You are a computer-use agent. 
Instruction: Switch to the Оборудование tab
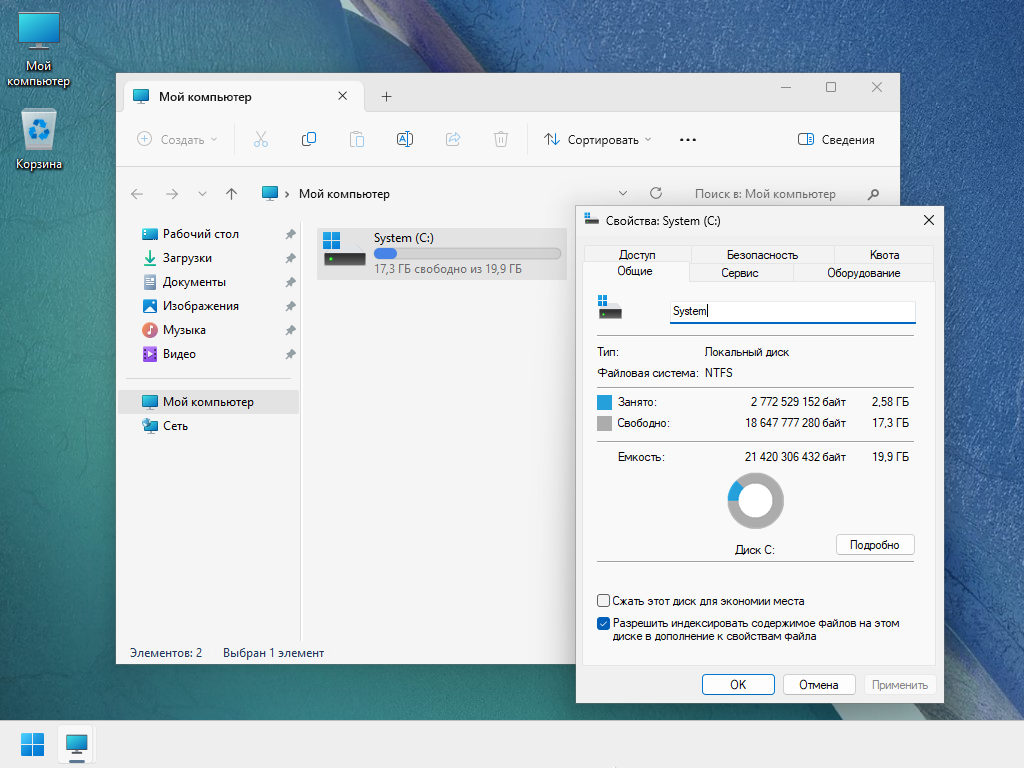click(863, 273)
